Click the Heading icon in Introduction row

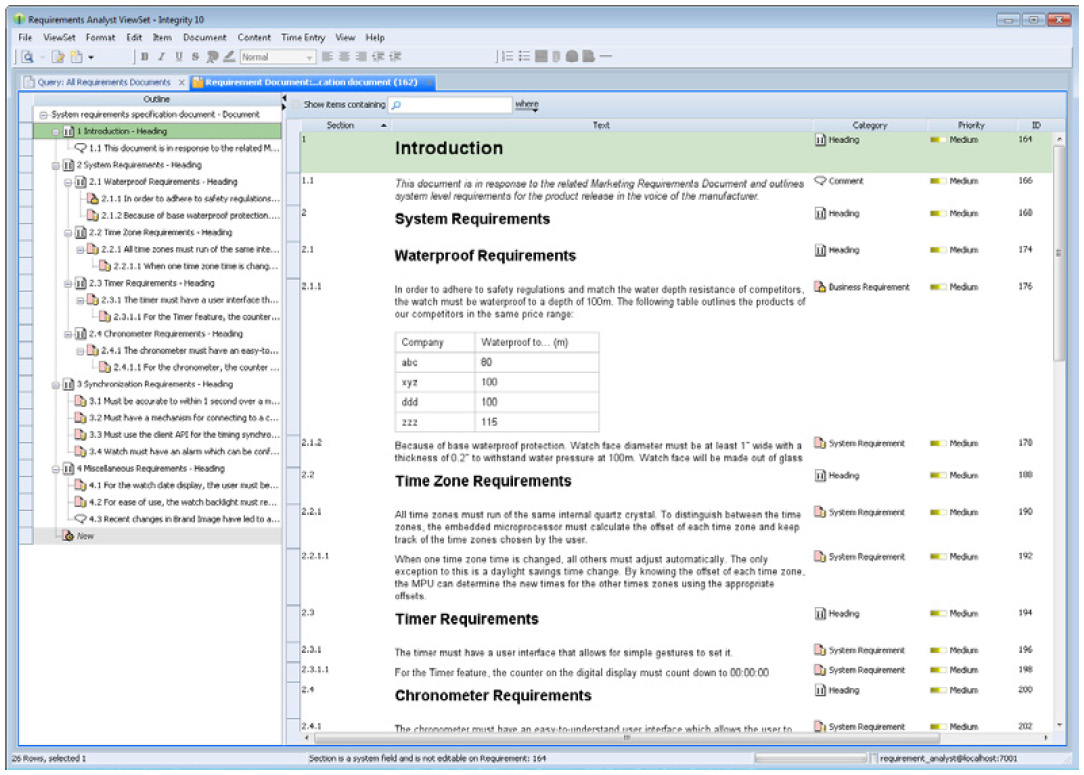820,140
